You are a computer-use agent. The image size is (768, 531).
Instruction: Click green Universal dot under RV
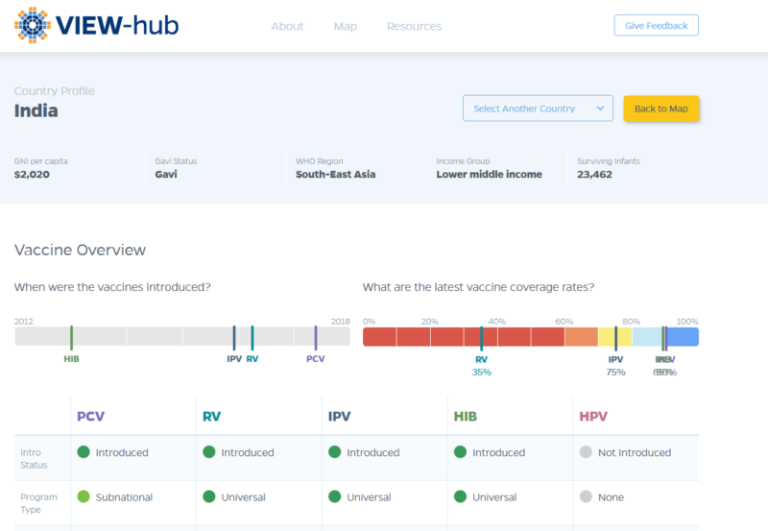[x=209, y=496]
